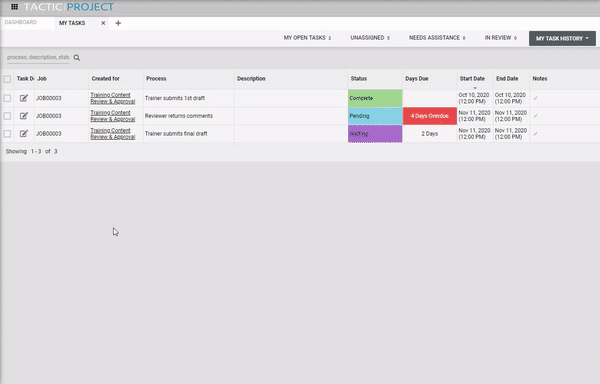The width and height of the screenshot is (600, 384).
Task: Click the Oct 10, 2020 start date cell
Action: [474, 98]
